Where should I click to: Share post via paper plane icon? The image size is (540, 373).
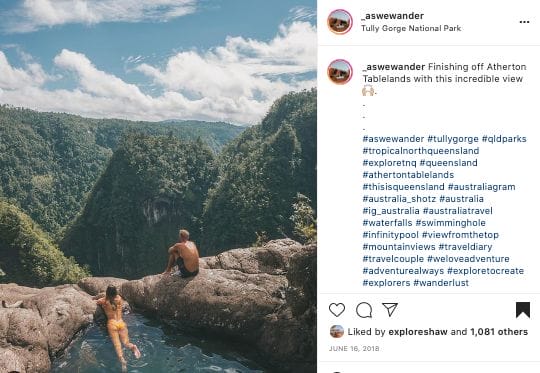point(390,310)
